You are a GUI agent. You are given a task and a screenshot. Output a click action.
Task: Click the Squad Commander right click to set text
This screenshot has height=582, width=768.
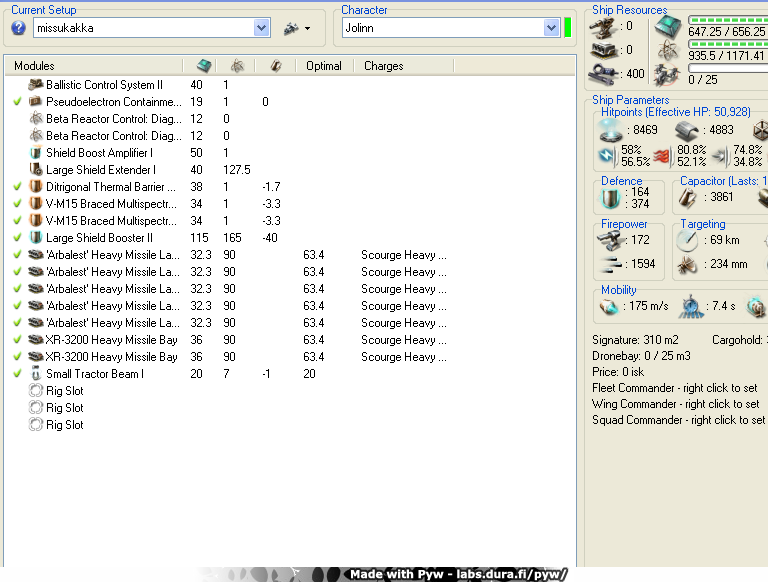677,420
